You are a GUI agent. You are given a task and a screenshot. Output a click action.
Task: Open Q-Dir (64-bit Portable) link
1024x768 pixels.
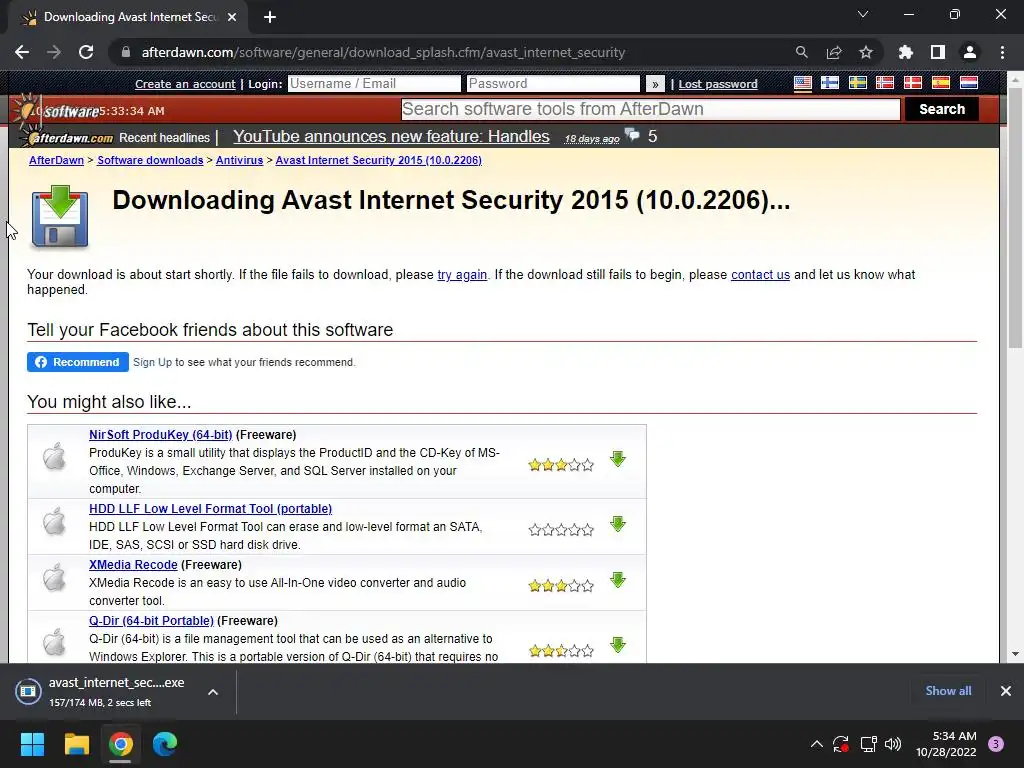click(x=151, y=621)
